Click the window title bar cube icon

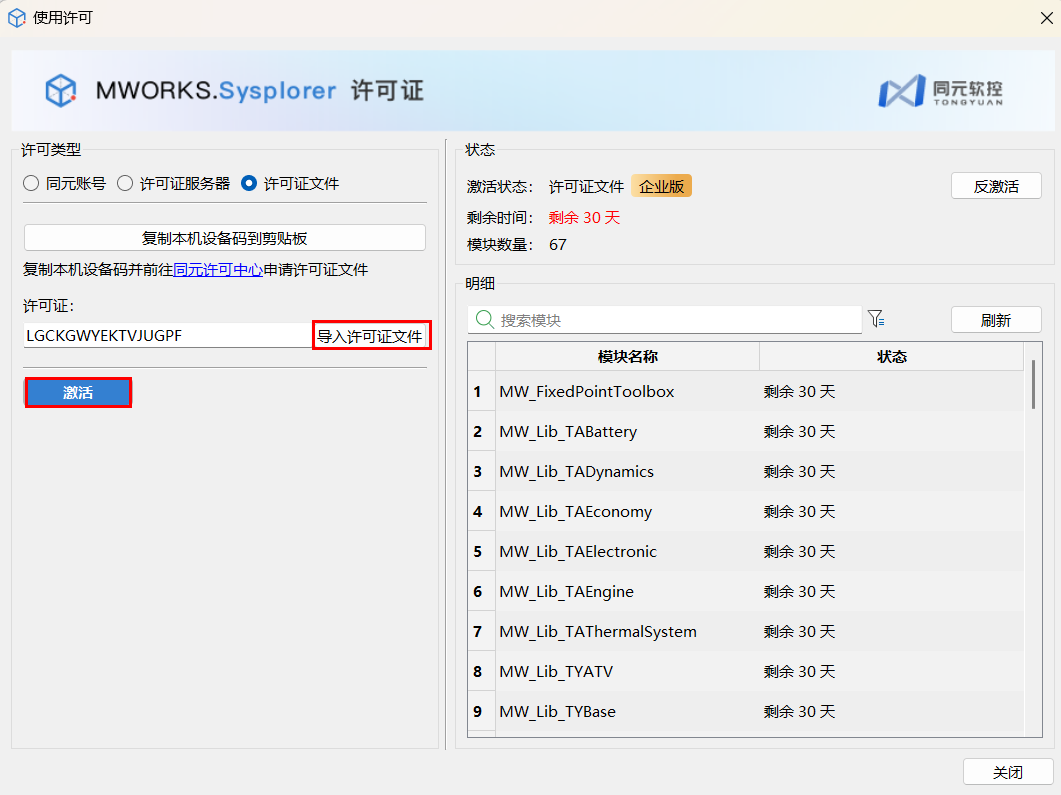click(17, 17)
